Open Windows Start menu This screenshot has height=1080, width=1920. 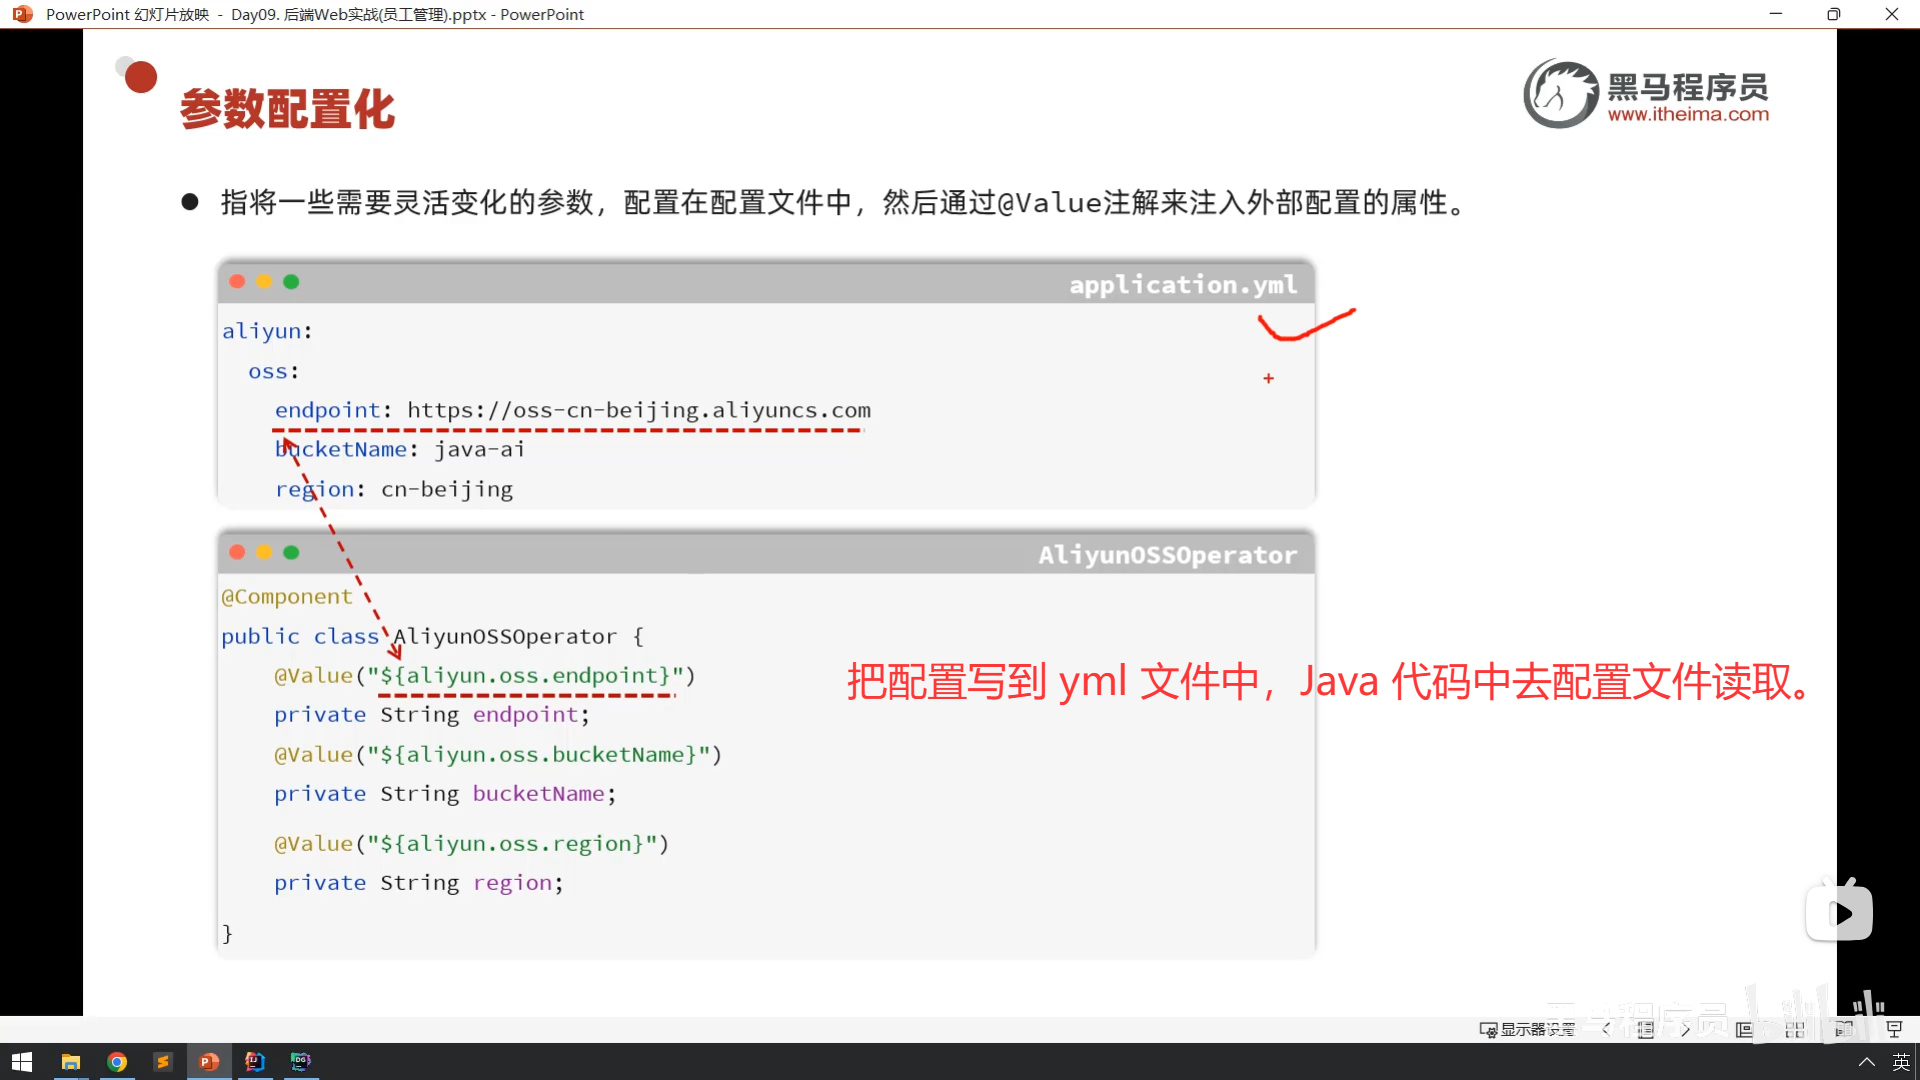(x=22, y=1061)
